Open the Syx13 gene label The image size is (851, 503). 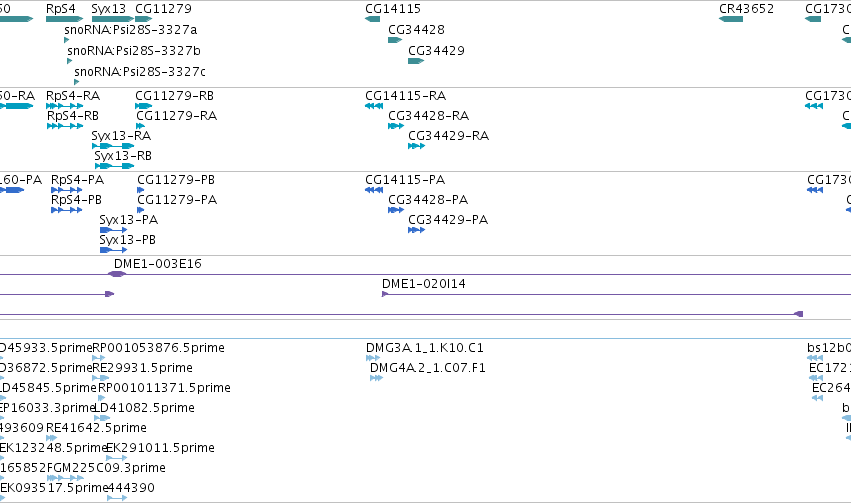[109, 9]
